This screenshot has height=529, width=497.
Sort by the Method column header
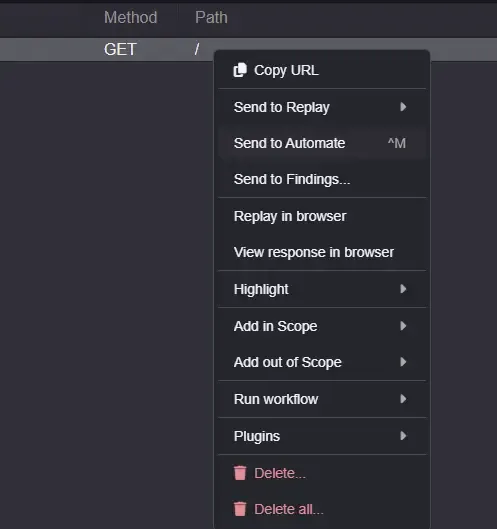click(x=131, y=17)
